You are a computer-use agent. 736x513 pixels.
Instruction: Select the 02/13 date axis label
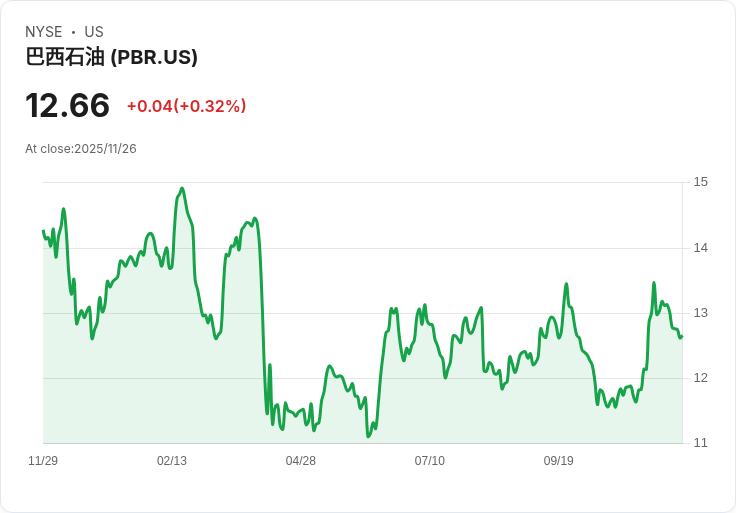tap(172, 461)
